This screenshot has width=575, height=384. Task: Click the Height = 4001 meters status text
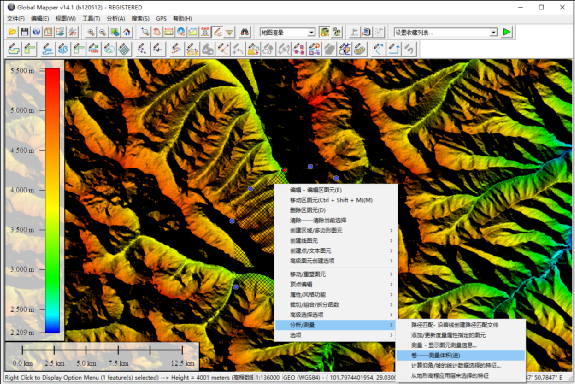pyautogui.click(x=201, y=377)
